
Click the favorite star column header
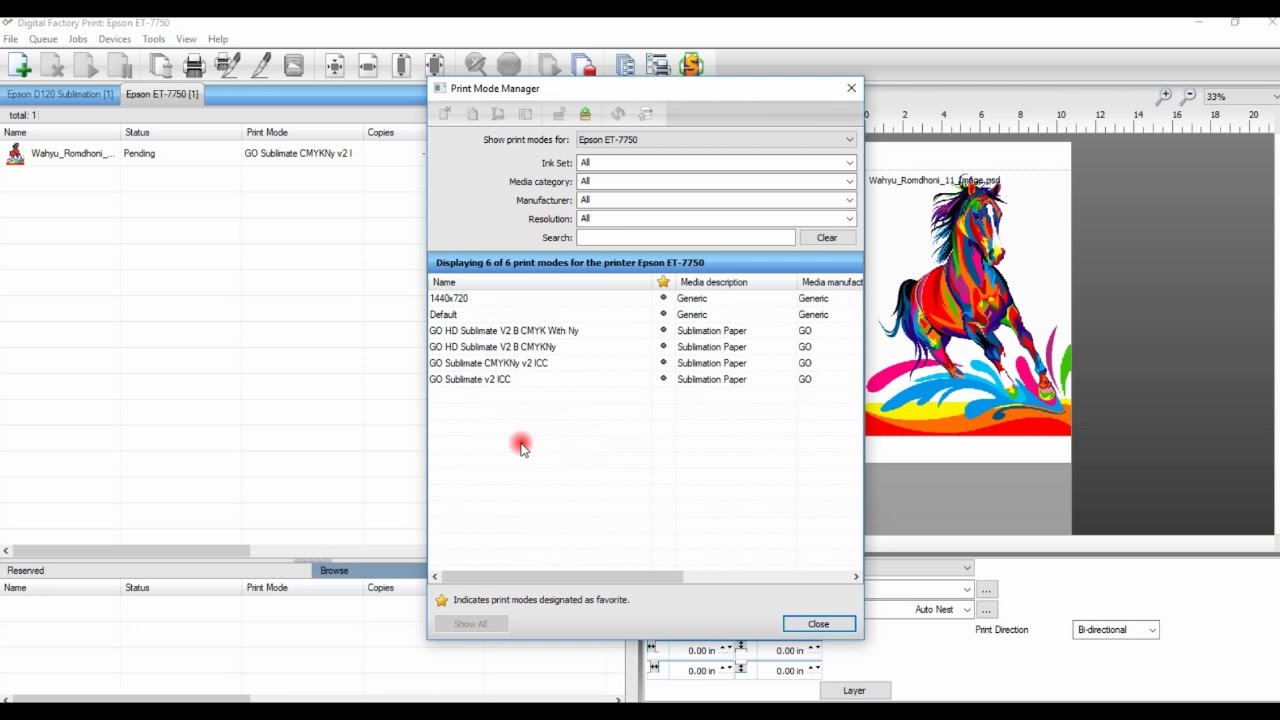coord(663,282)
